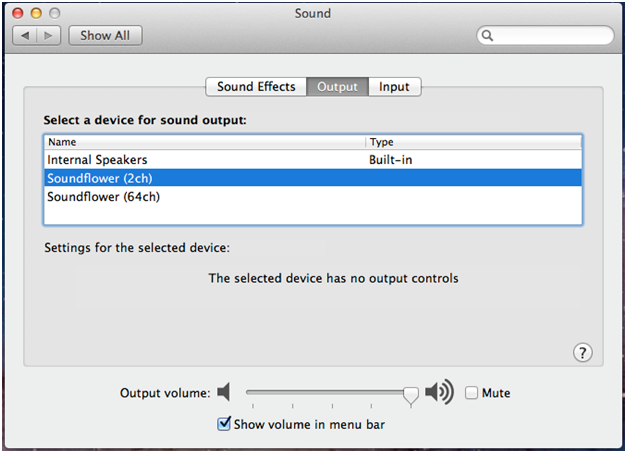
Task: Sort devices by Name column header
Action: (x=204, y=142)
